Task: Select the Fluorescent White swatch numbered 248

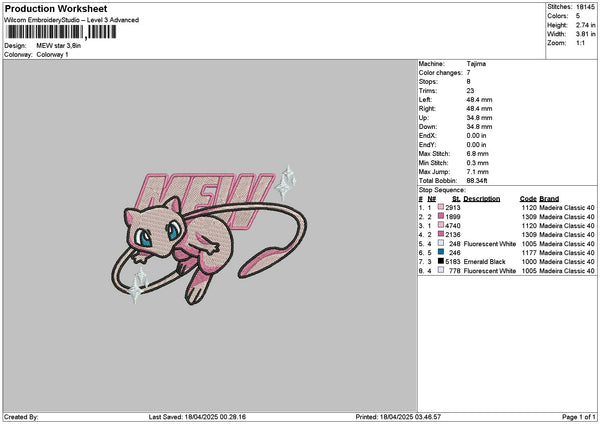Action: click(441, 243)
